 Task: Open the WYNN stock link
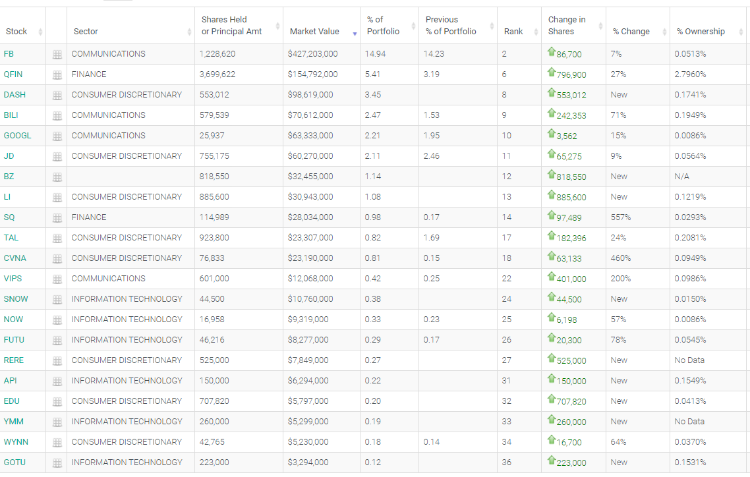pyautogui.click(x=16, y=442)
